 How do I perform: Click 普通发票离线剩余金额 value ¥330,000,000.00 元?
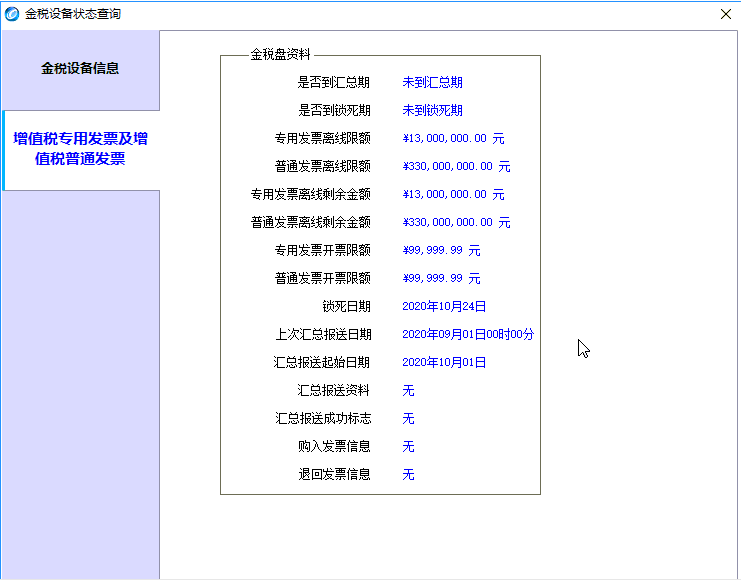point(456,222)
